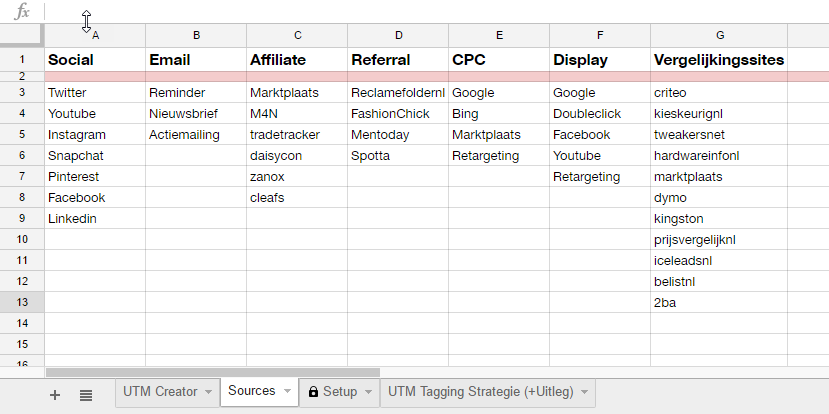Select column G header
Screen dimensions: 829x414
tap(719, 35)
